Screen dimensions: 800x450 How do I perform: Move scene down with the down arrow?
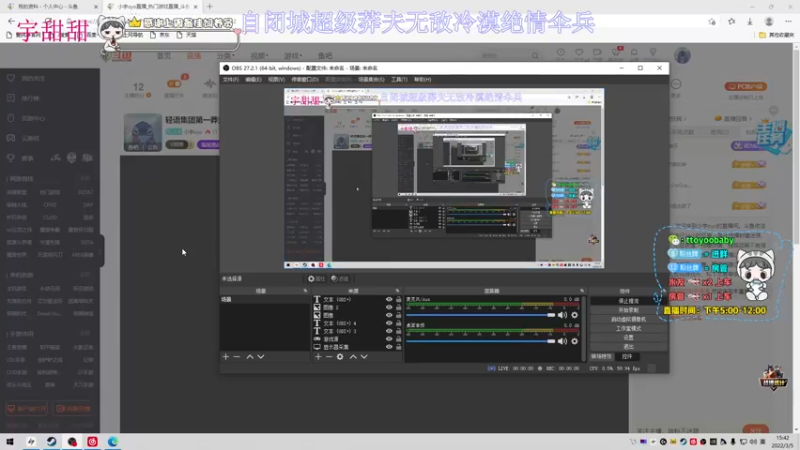coord(261,357)
